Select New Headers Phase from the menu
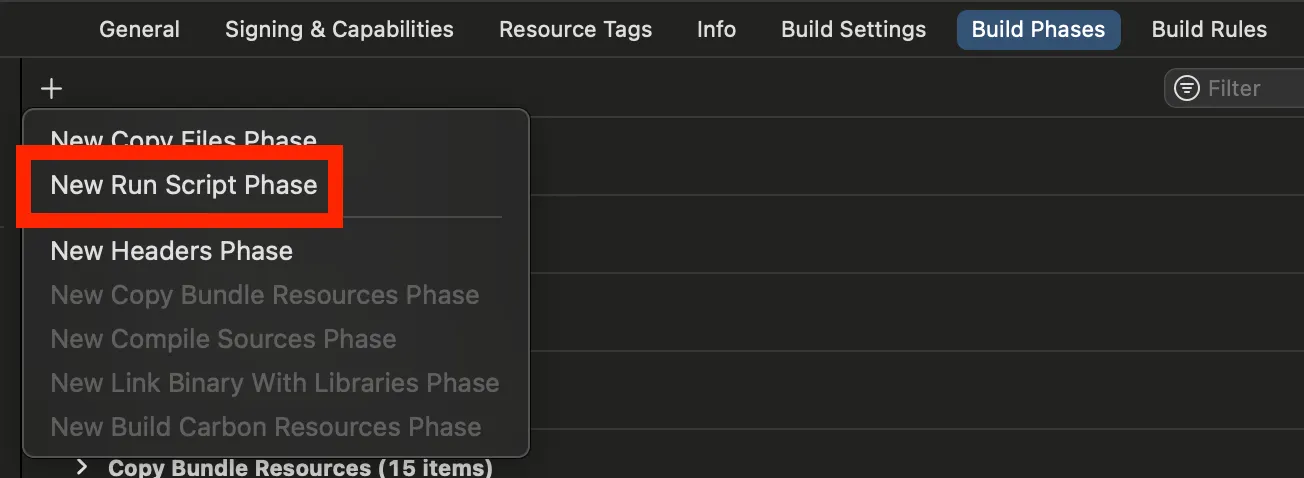The image size is (1304, 478). pyautogui.click(x=172, y=251)
